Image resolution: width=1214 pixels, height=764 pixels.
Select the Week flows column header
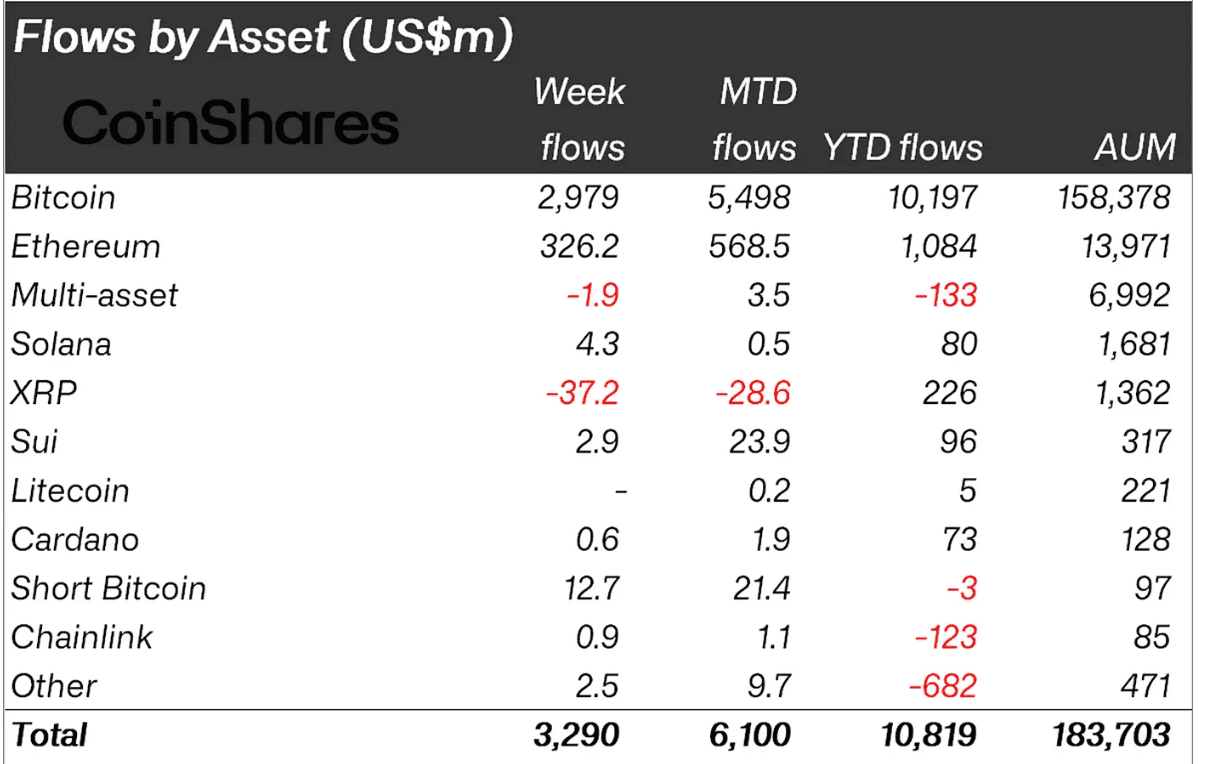[581, 120]
